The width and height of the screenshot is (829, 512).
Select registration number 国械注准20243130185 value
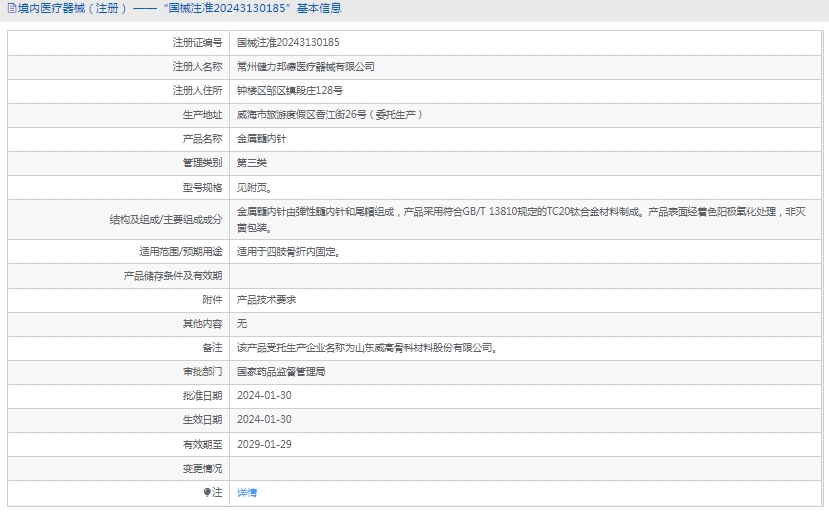(288, 43)
